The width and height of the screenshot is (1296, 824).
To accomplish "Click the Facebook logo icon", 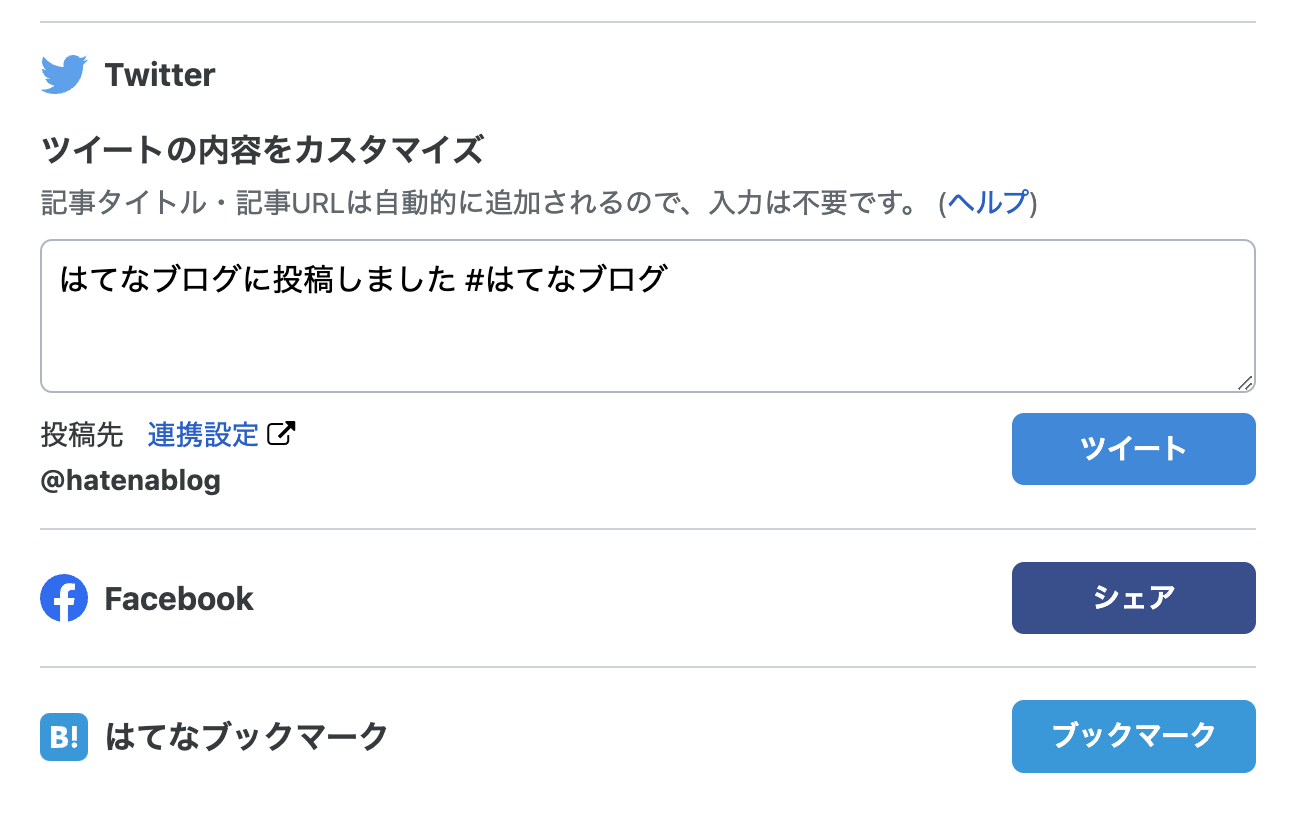I will pos(64,598).
